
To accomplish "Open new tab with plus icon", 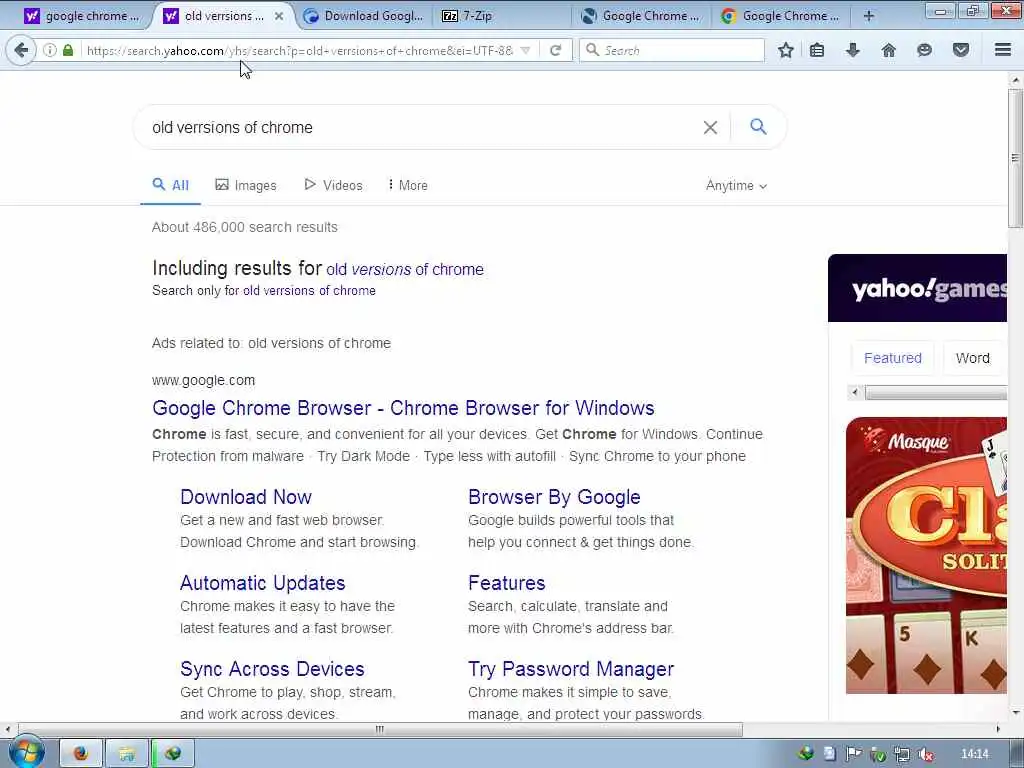I will [x=869, y=16].
